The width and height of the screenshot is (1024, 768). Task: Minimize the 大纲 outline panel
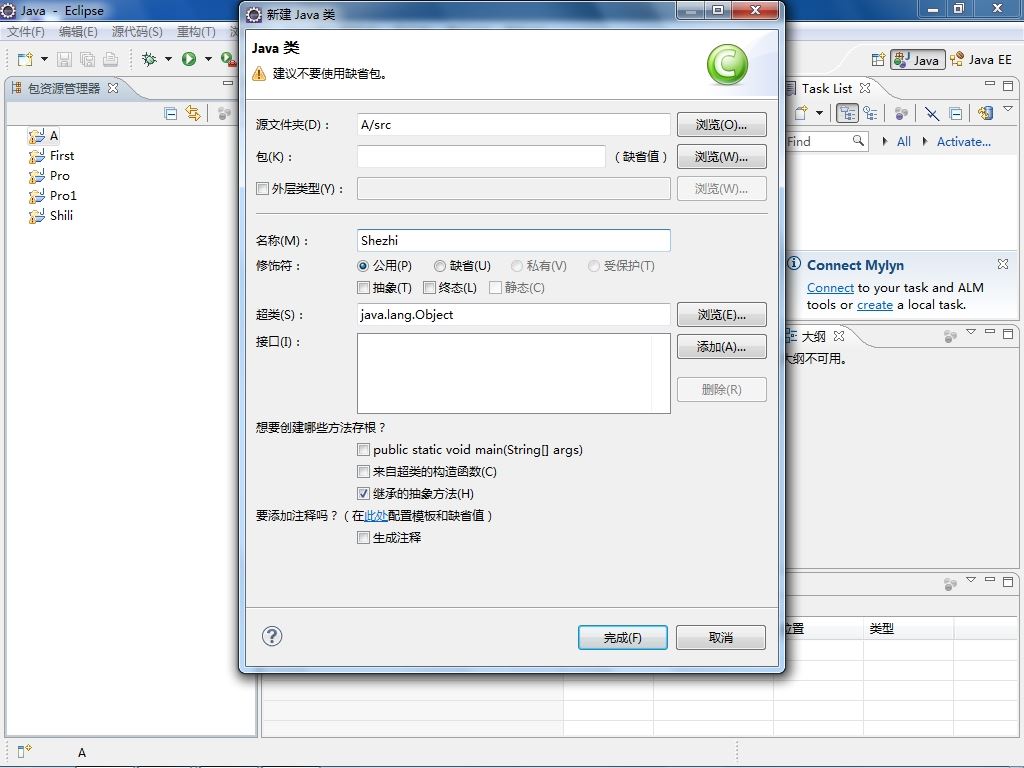[x=990, y=332]
